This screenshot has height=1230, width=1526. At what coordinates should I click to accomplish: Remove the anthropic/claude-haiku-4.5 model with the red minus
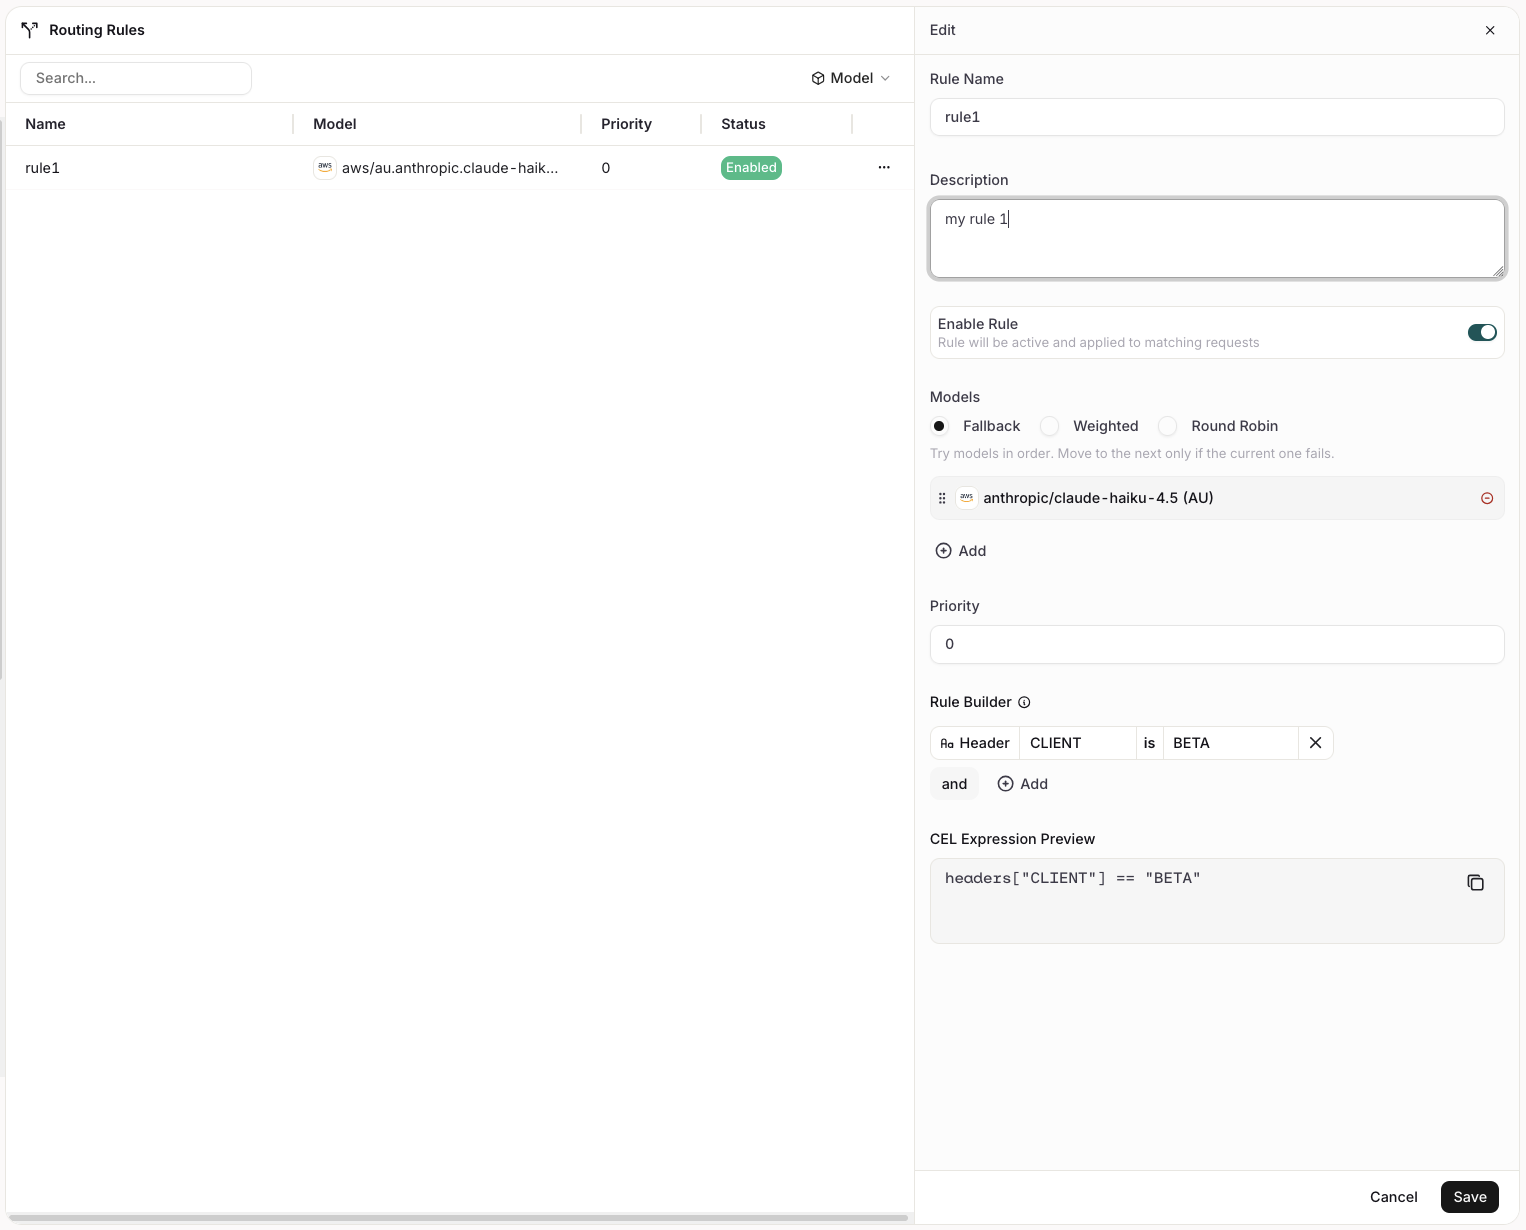coord(1487,498)
